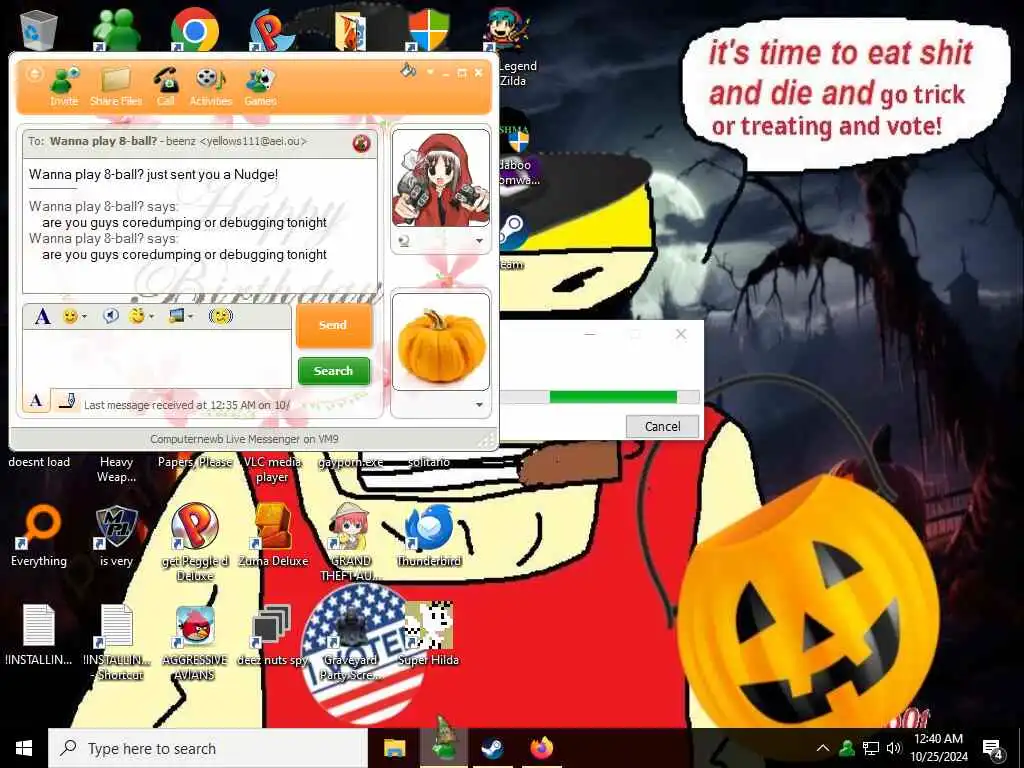The height and width of the screenshot is (768, 1024).
Task: Open Games in Messenger toolbar
Action: pyautogui.click(x=260, y=86)
